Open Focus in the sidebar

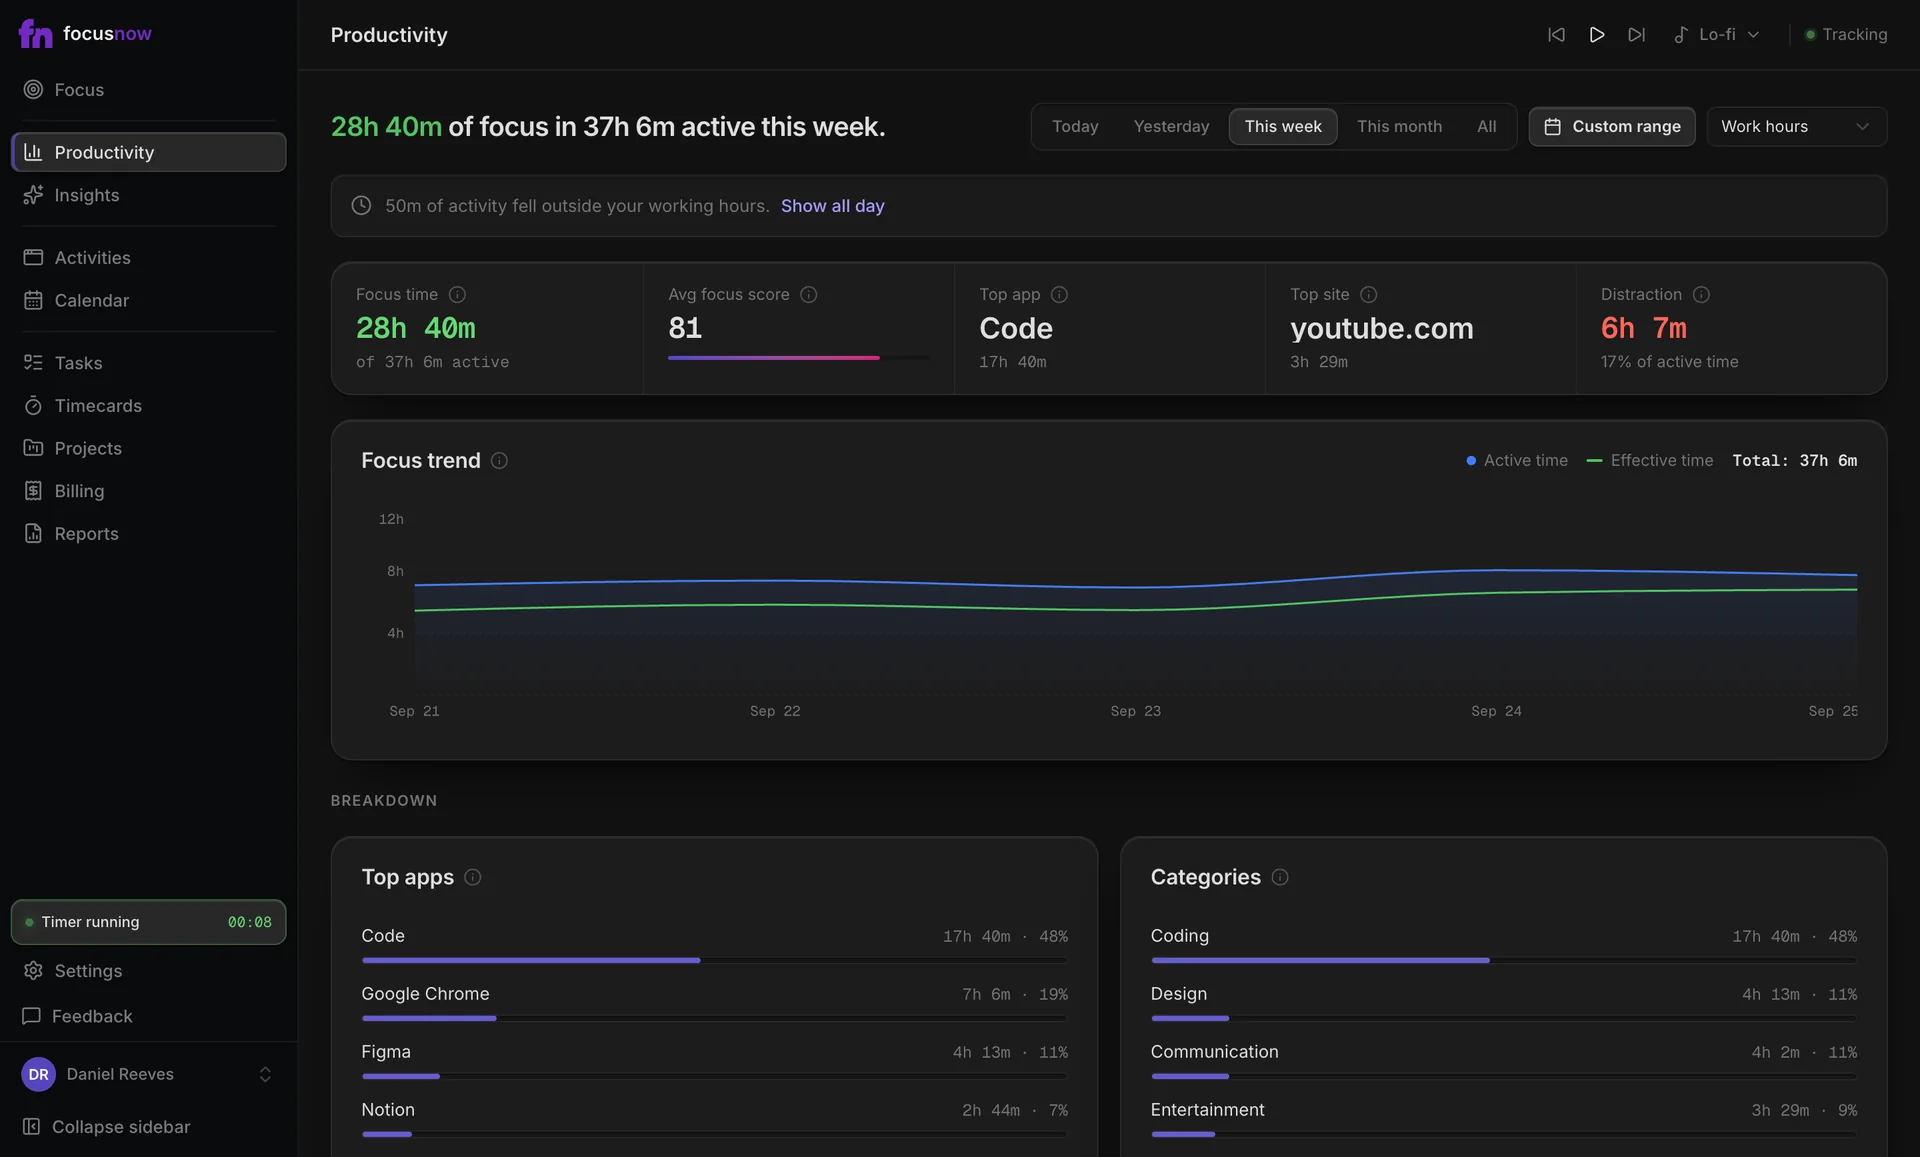(x=148, y=90)
